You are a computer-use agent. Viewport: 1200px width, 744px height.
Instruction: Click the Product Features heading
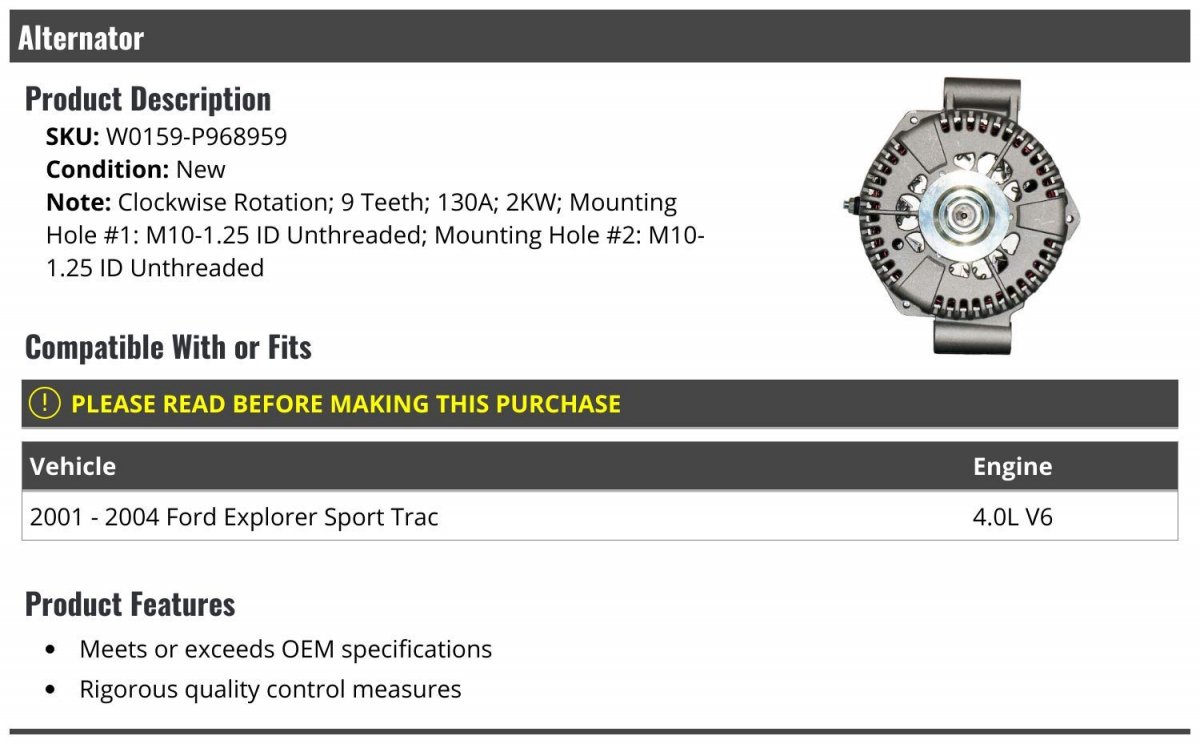[x=130, y=604]
